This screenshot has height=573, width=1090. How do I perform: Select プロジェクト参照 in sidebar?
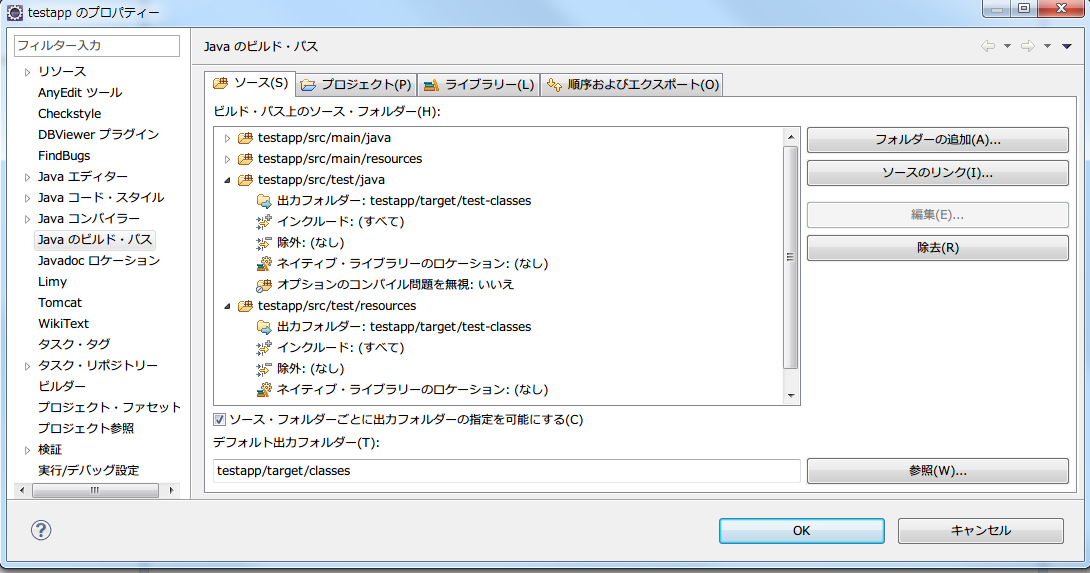(86, 428)
